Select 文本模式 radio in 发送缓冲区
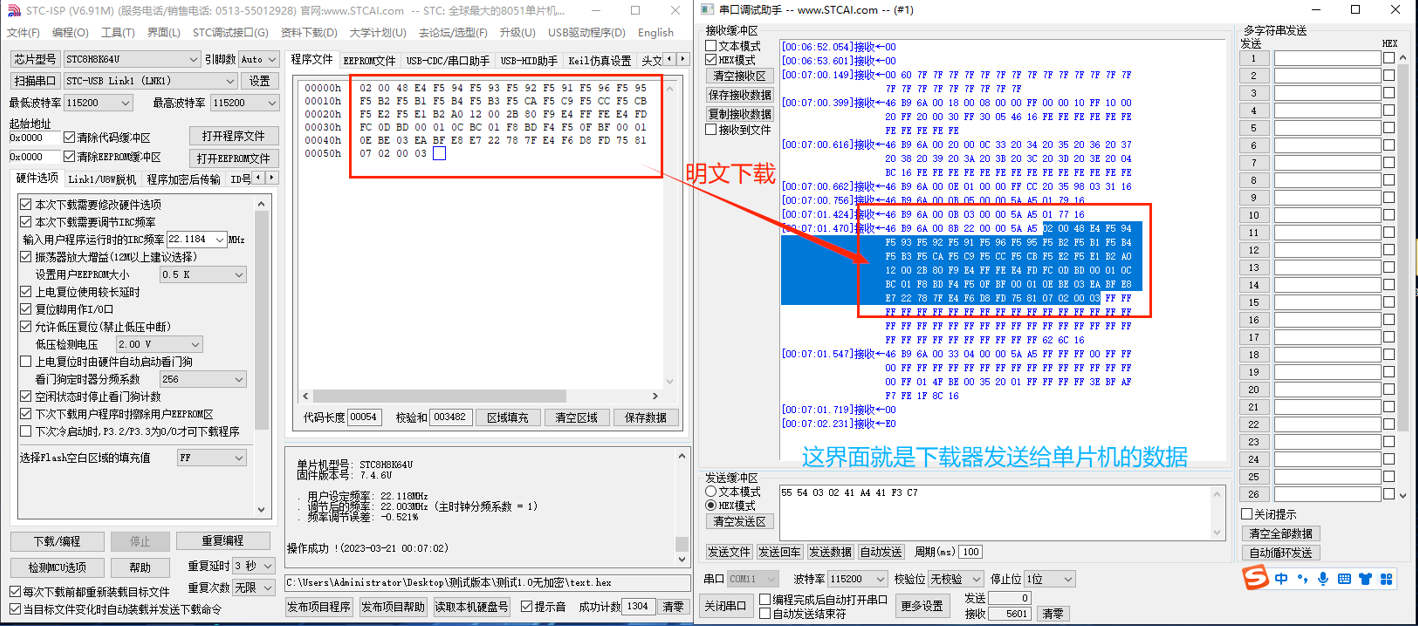Screen dimensions: 1418x626 pyautogui.click(x=711, y=492)
